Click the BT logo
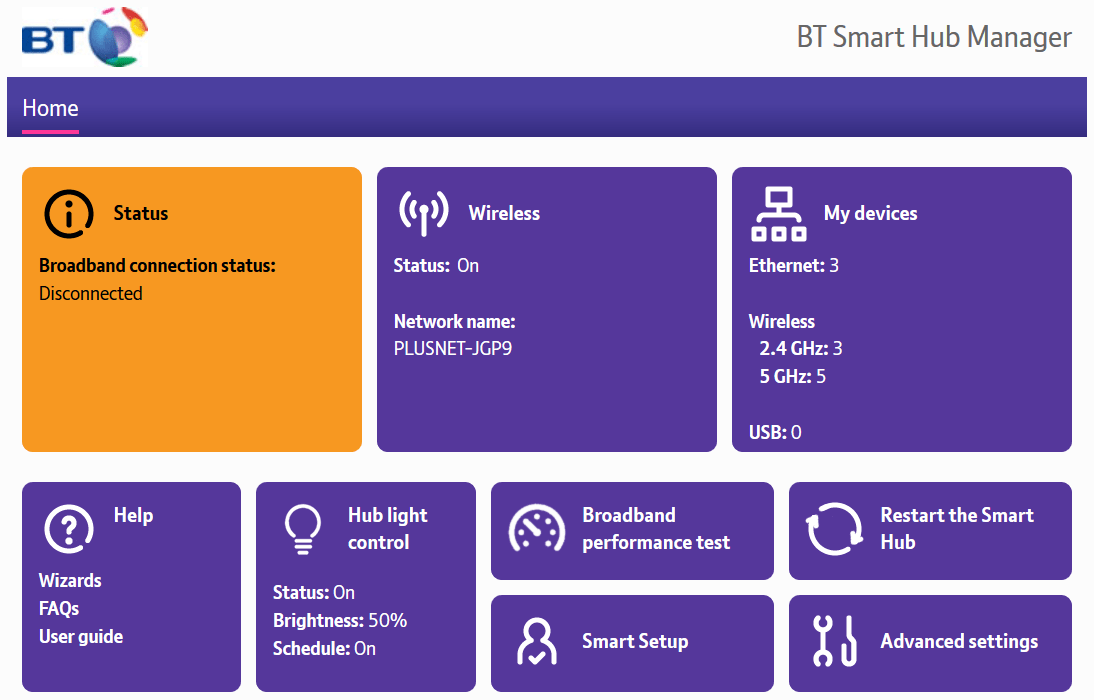 pos(84,38)
